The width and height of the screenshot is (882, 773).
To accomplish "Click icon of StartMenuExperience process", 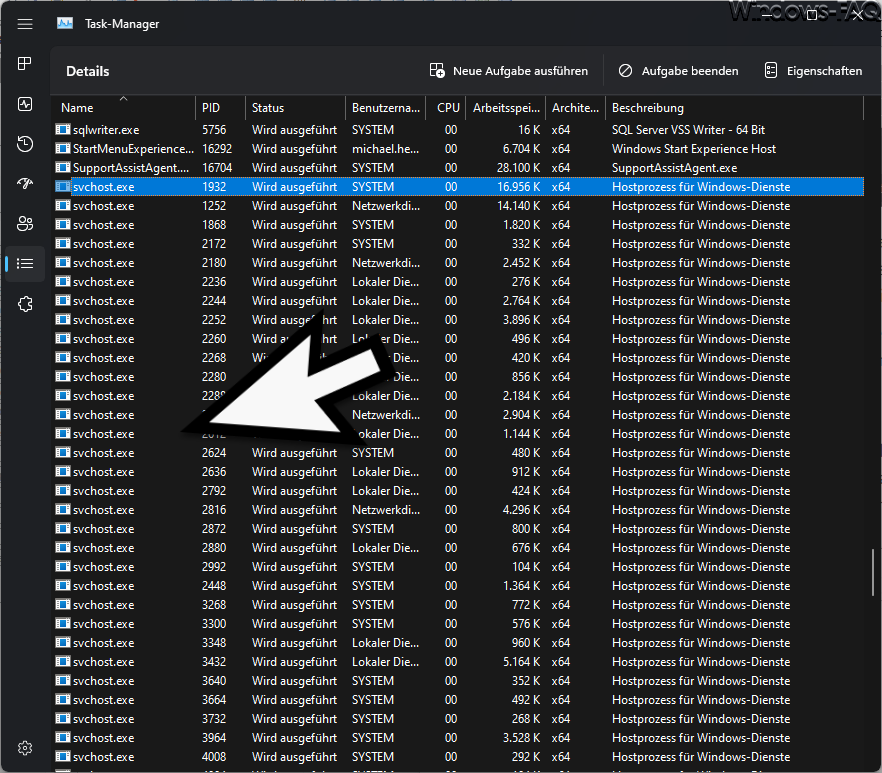I will (62, 149).
